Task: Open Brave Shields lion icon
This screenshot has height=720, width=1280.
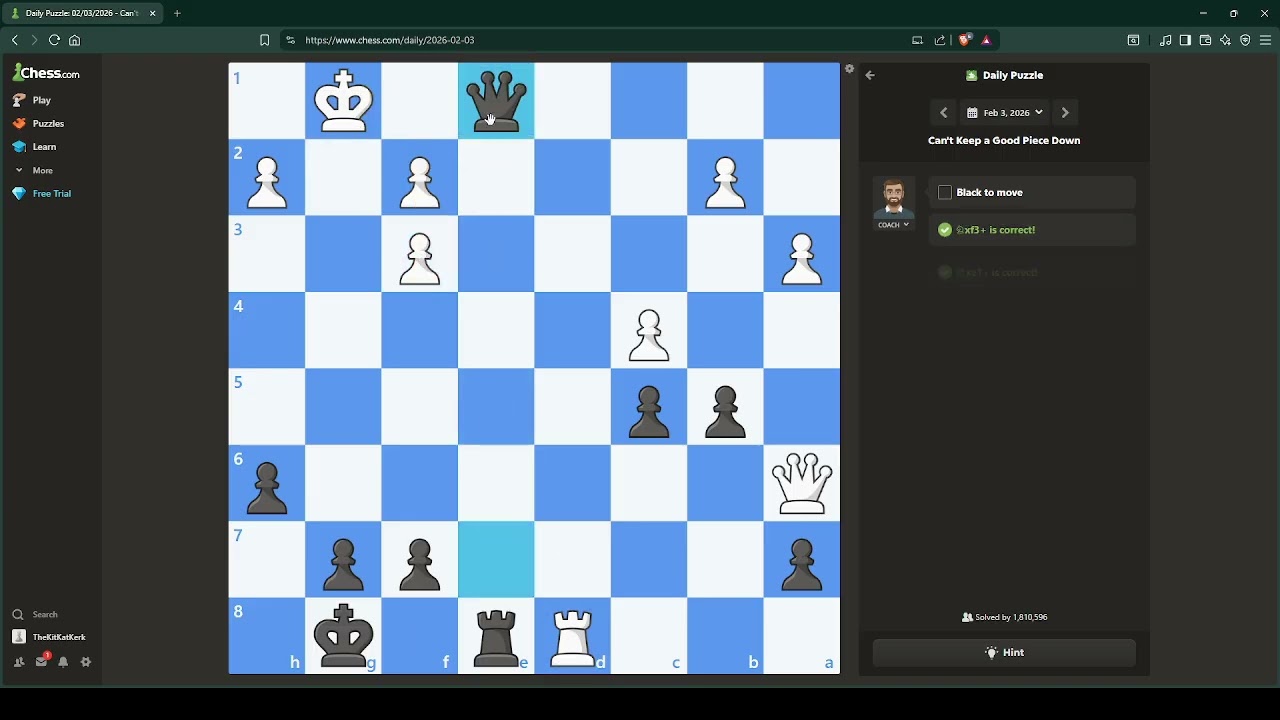Action: (x=964, y=40)
